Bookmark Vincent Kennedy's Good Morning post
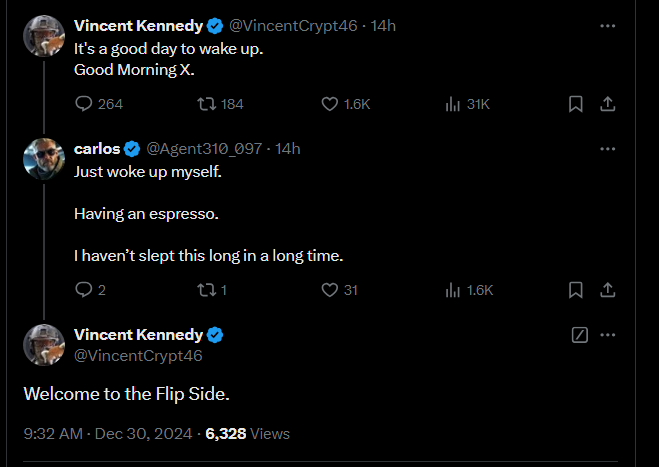Screen dimensions: 659x467 point(576,104)
